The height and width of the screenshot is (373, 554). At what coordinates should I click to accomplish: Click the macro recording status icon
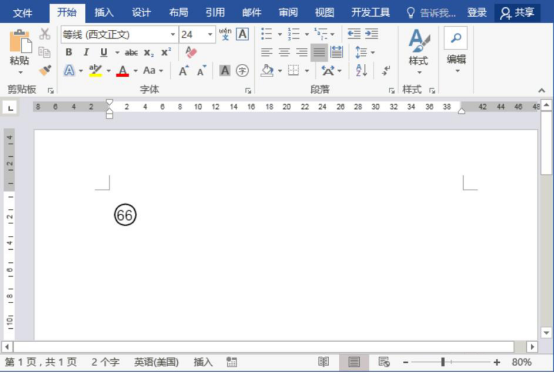coord(231,362)
